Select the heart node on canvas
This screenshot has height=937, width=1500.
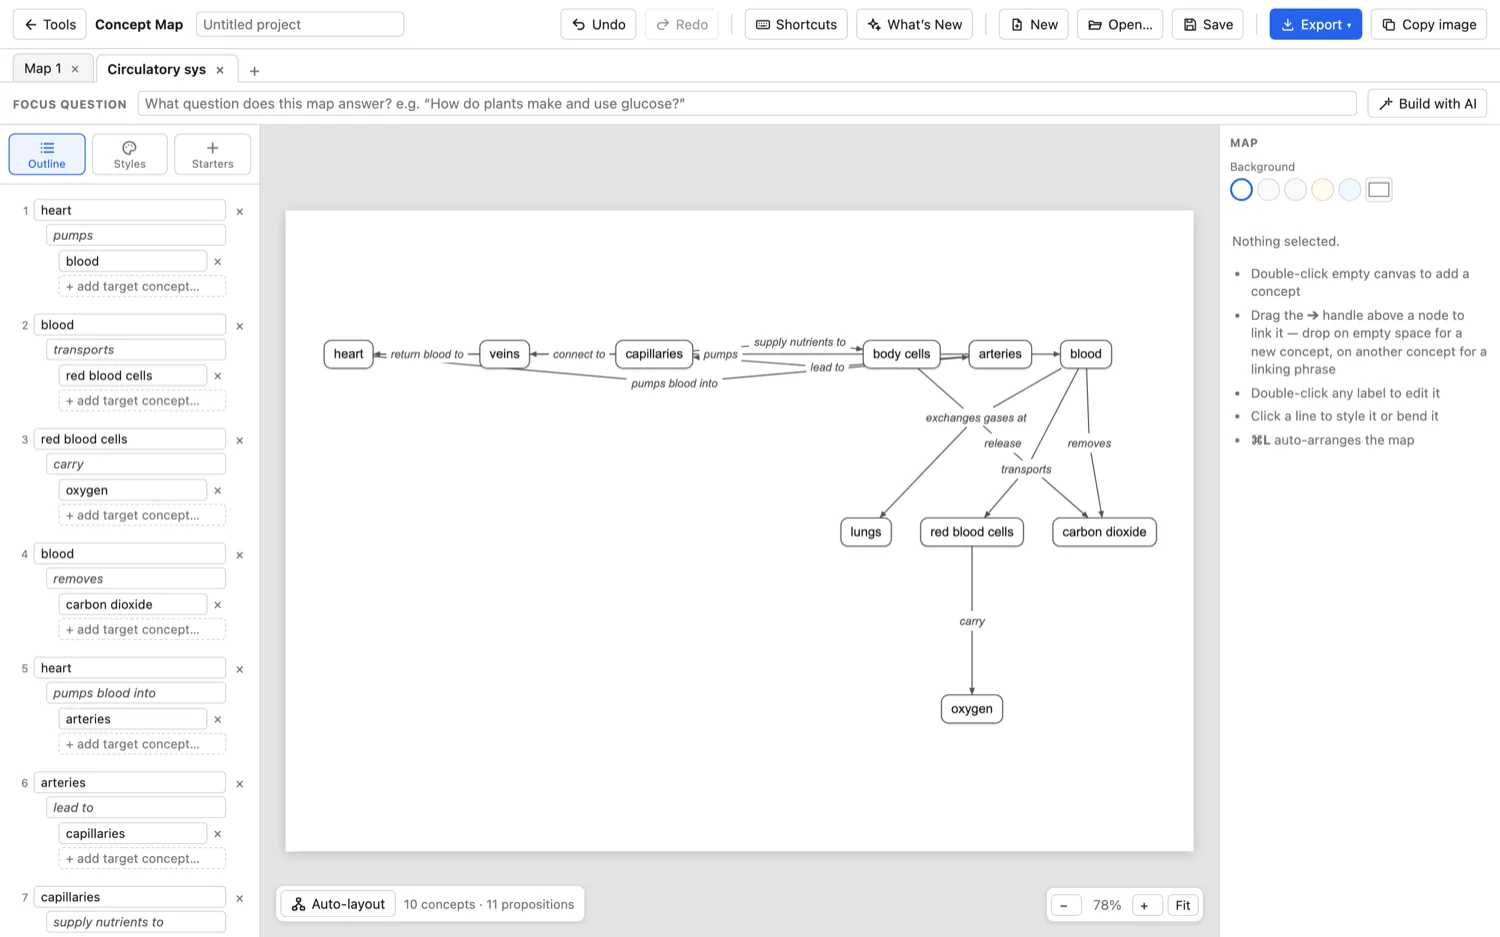tap(348, 354)
